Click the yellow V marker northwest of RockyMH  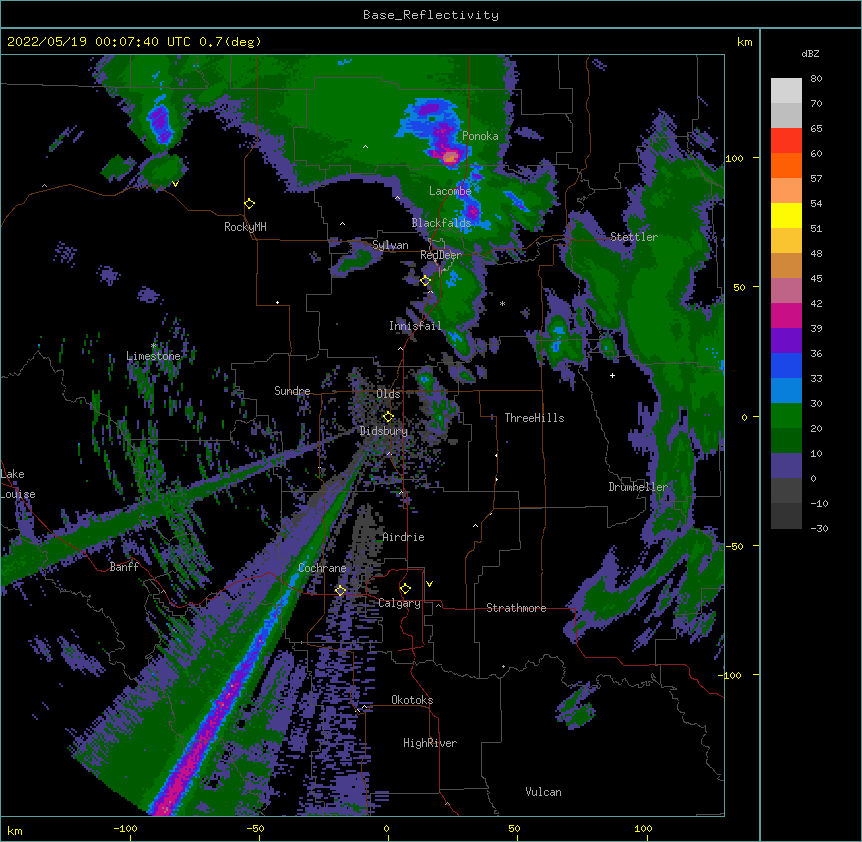[175, 184]
